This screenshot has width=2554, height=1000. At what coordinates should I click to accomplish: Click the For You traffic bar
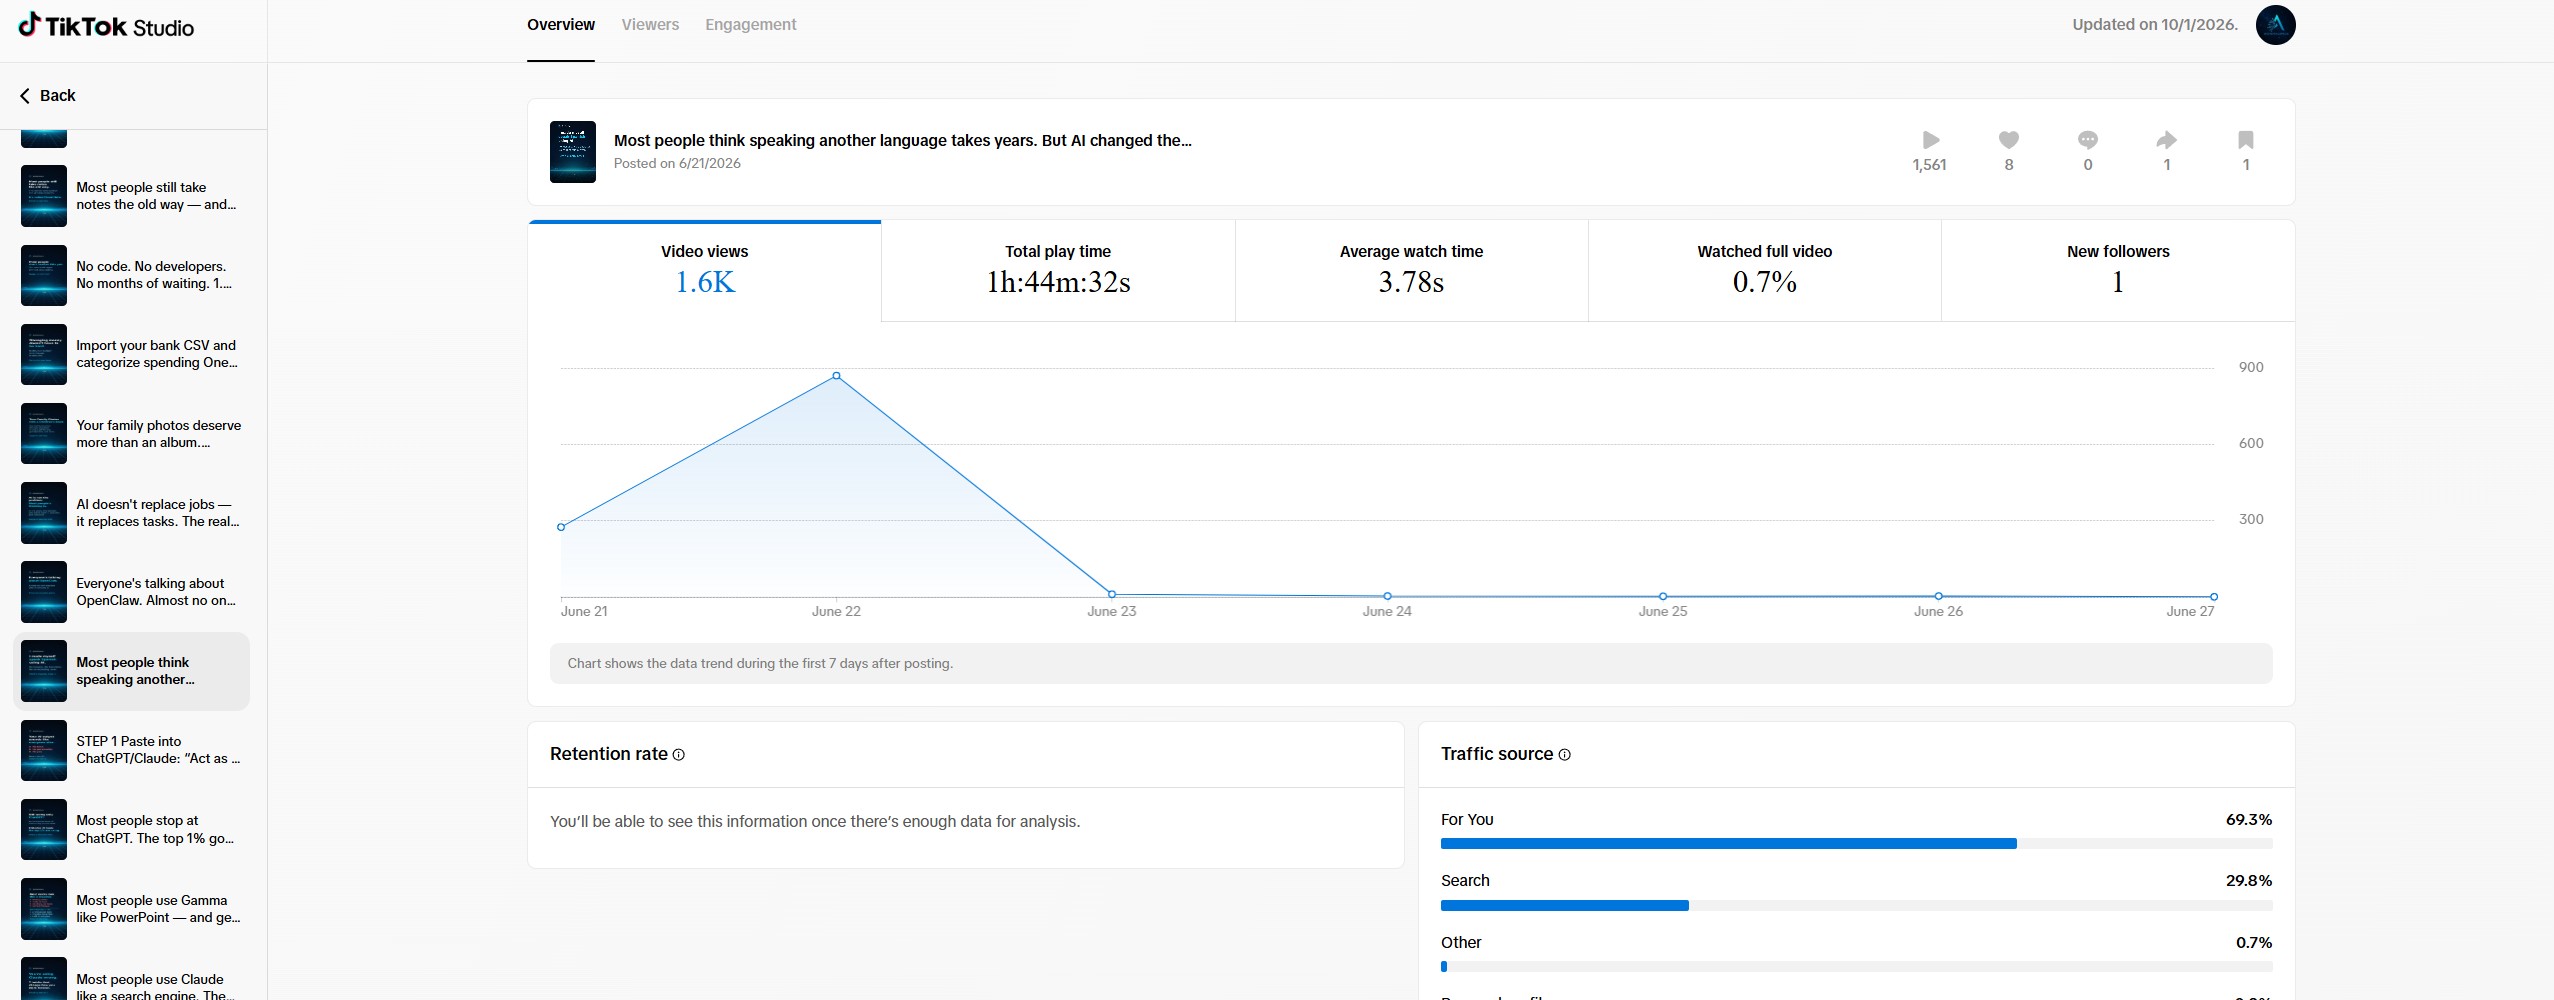pos(1856,844)
